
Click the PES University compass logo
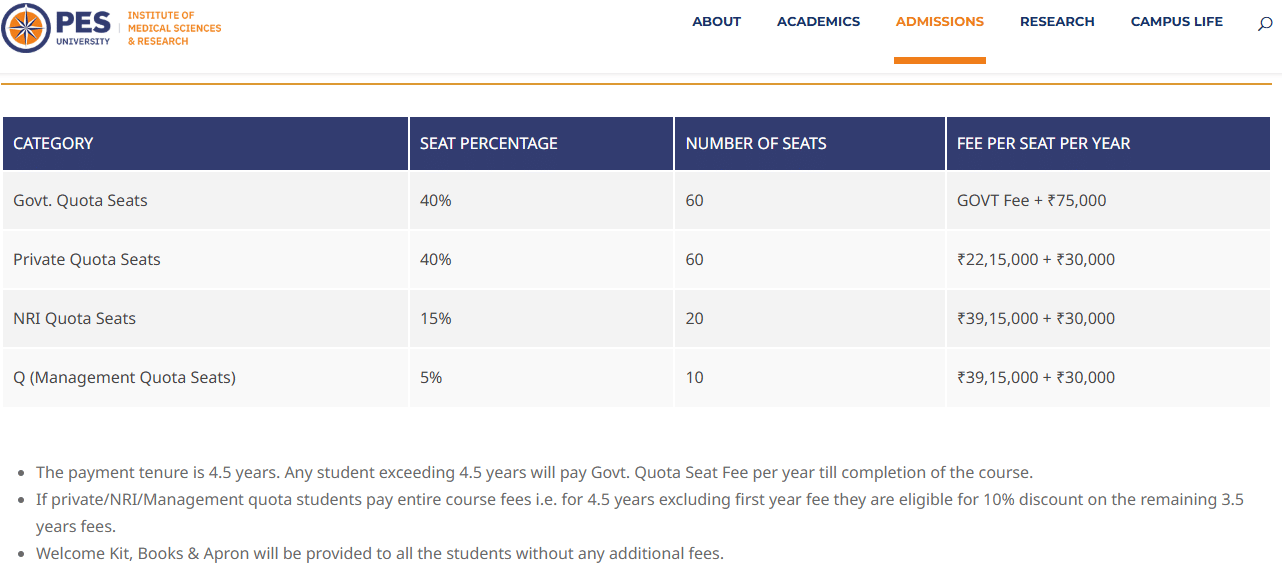click(x=26, y=28)
